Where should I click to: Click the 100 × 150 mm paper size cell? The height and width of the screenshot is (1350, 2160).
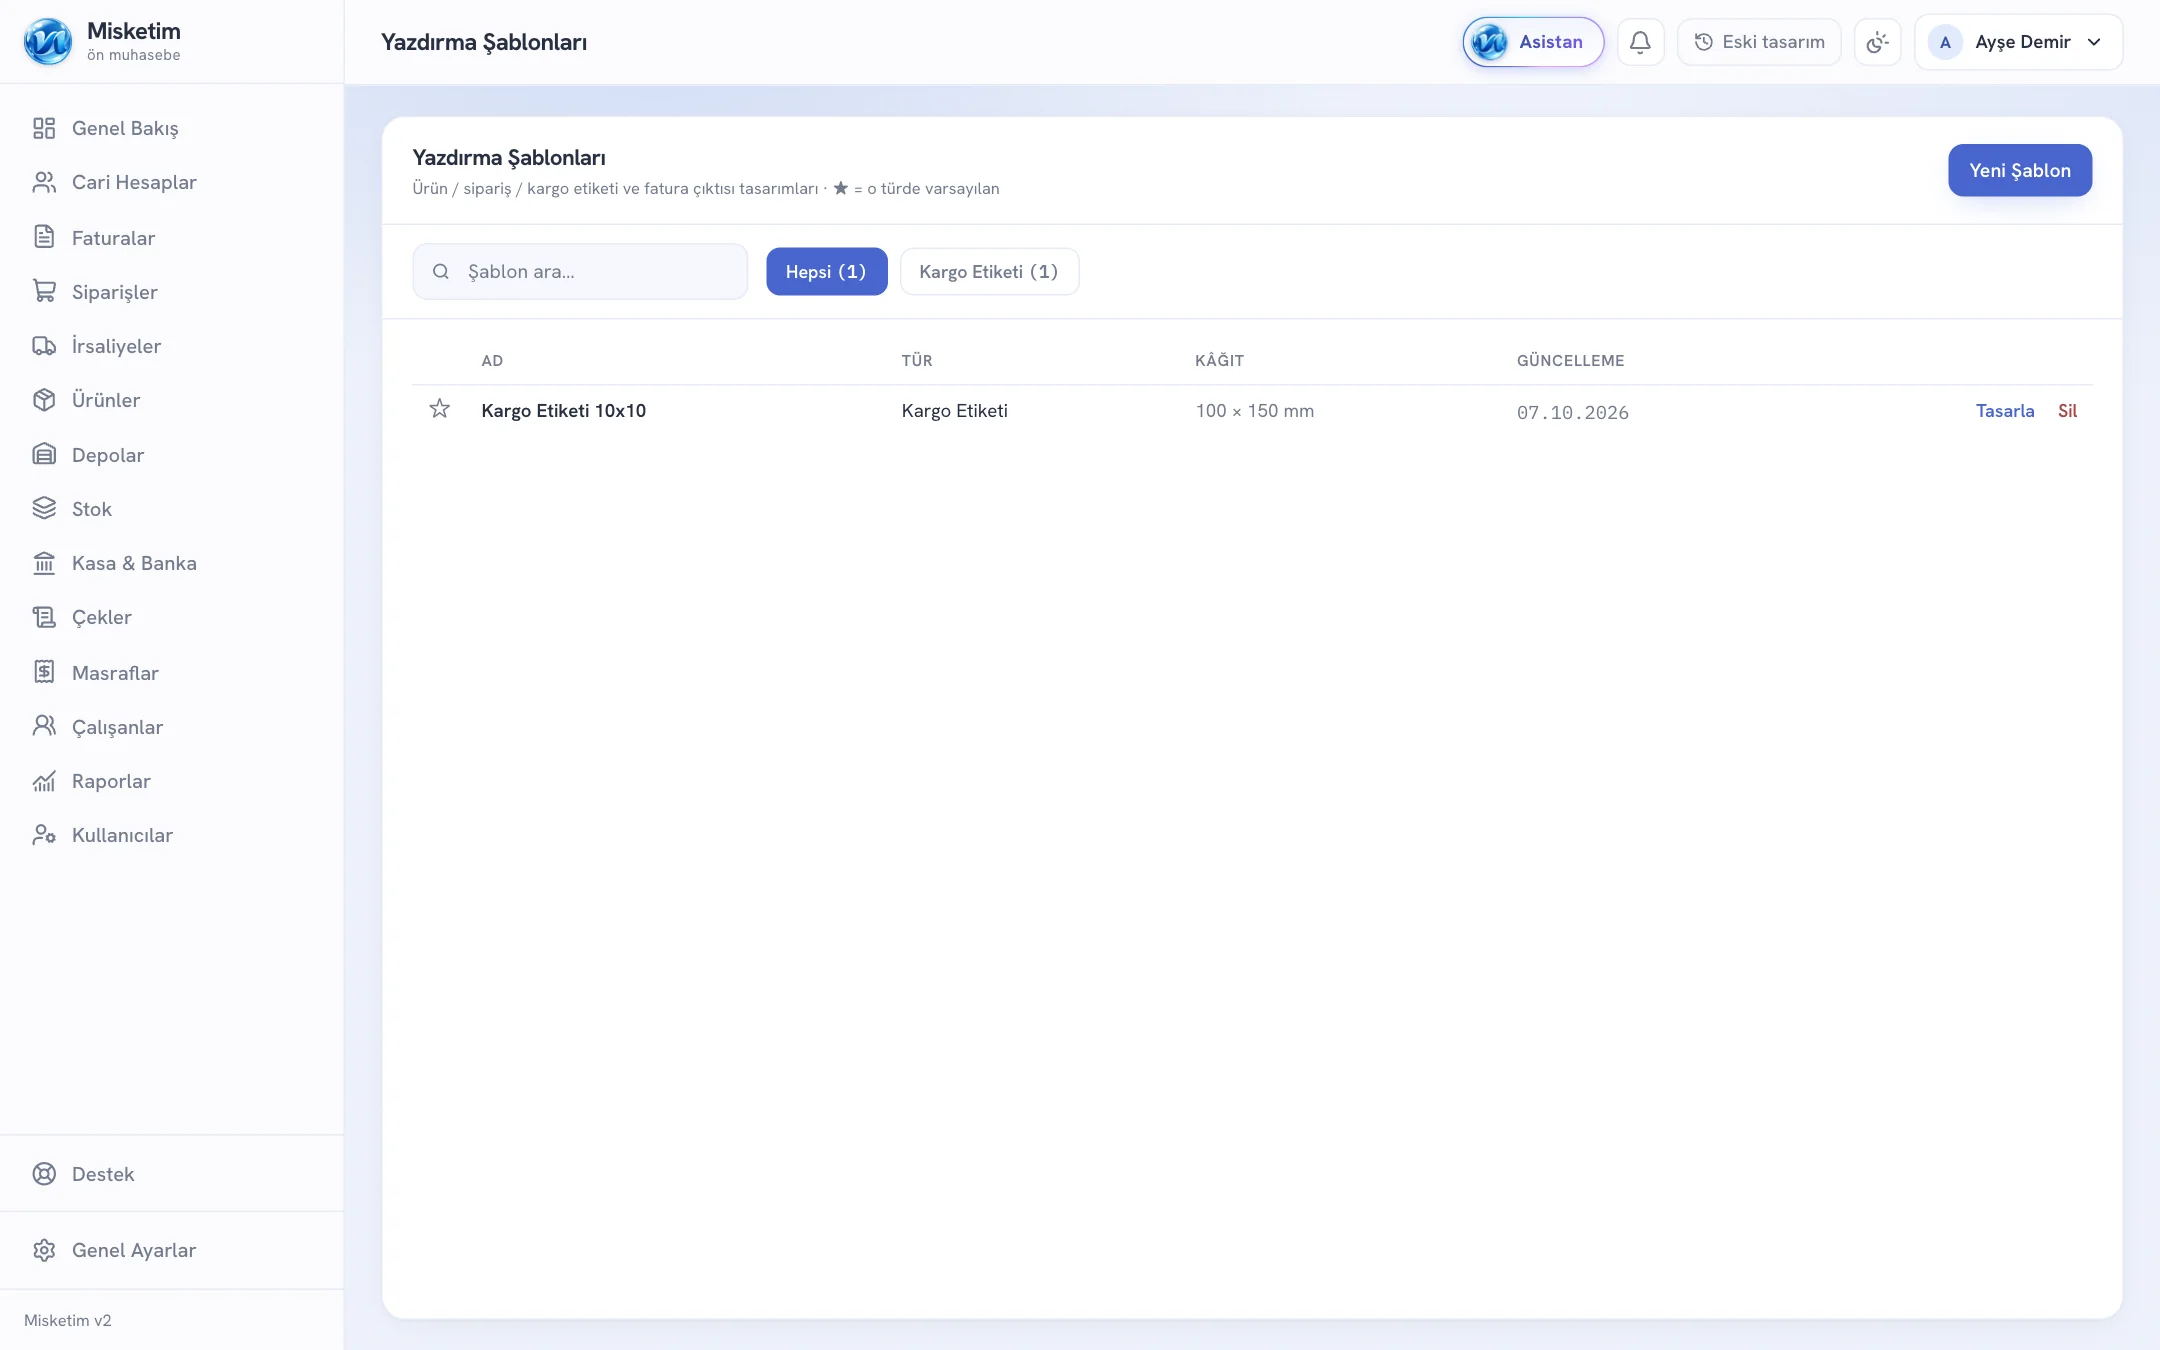(x=1254, y=411)
